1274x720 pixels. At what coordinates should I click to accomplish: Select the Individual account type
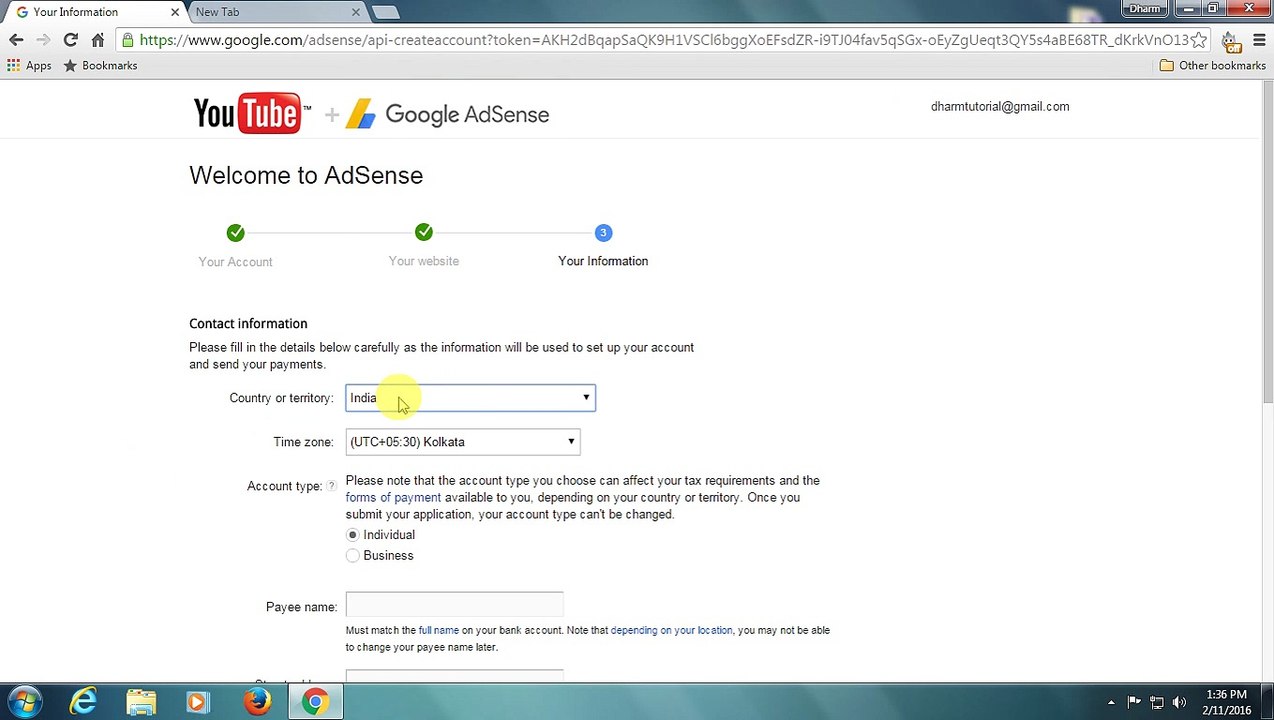[352, 535]
